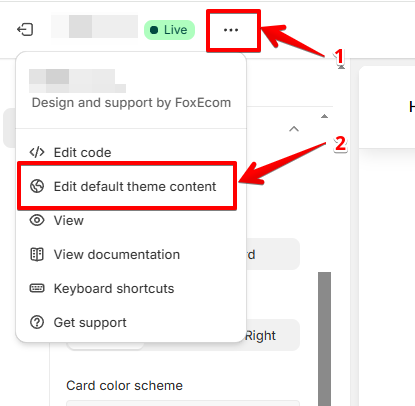Viewport: 415px width, 406px height.
Task: Open View documentation menu entry
Action: [117, 254]
